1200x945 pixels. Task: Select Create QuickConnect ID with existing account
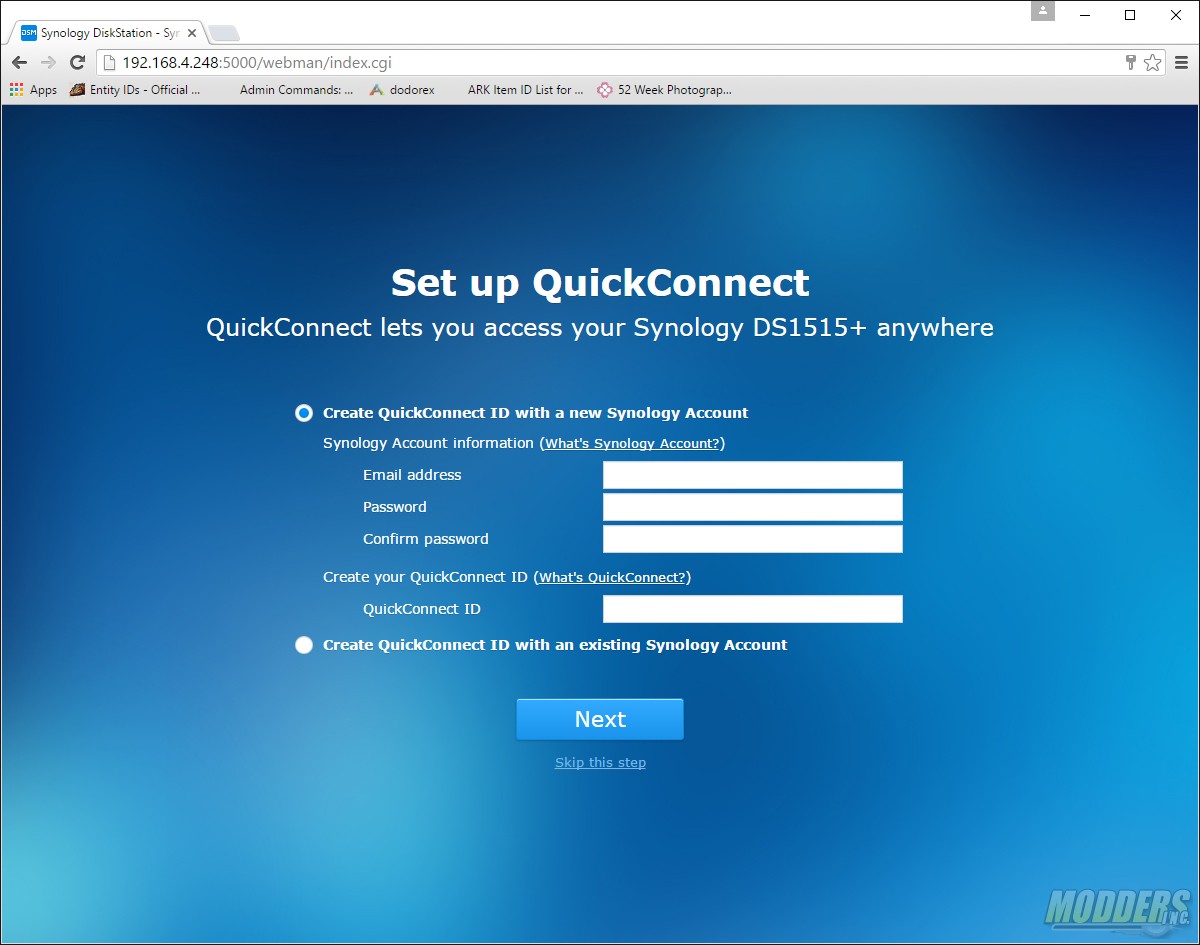[304, 645]
